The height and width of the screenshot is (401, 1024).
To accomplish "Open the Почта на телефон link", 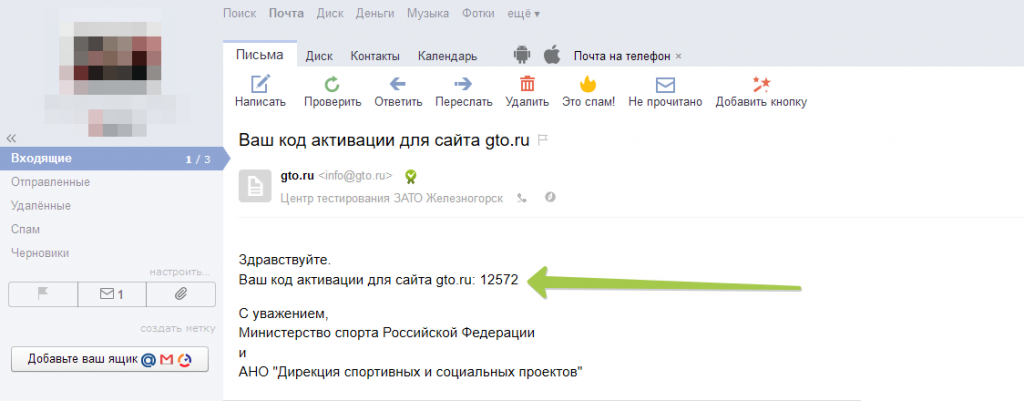I will [622, 56].
